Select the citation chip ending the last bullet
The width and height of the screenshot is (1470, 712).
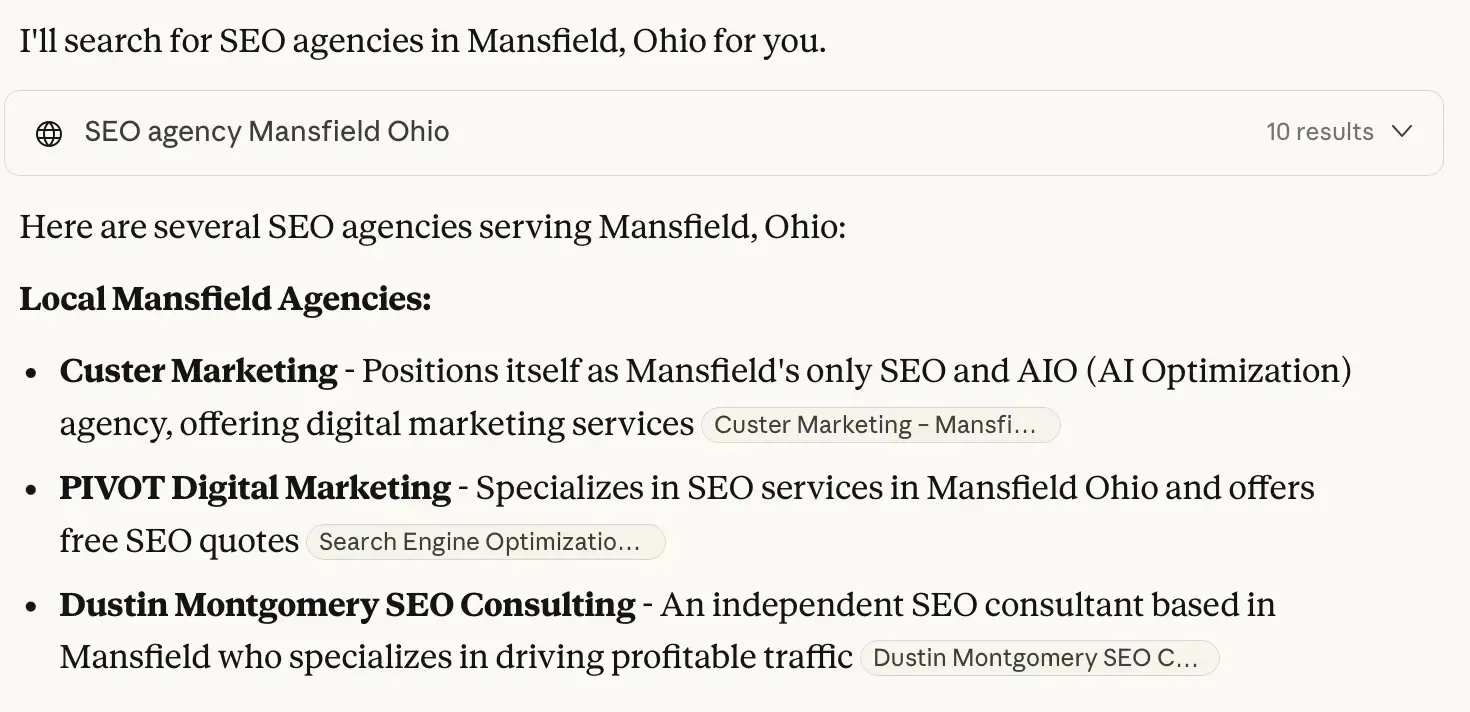click(1039, 657)
